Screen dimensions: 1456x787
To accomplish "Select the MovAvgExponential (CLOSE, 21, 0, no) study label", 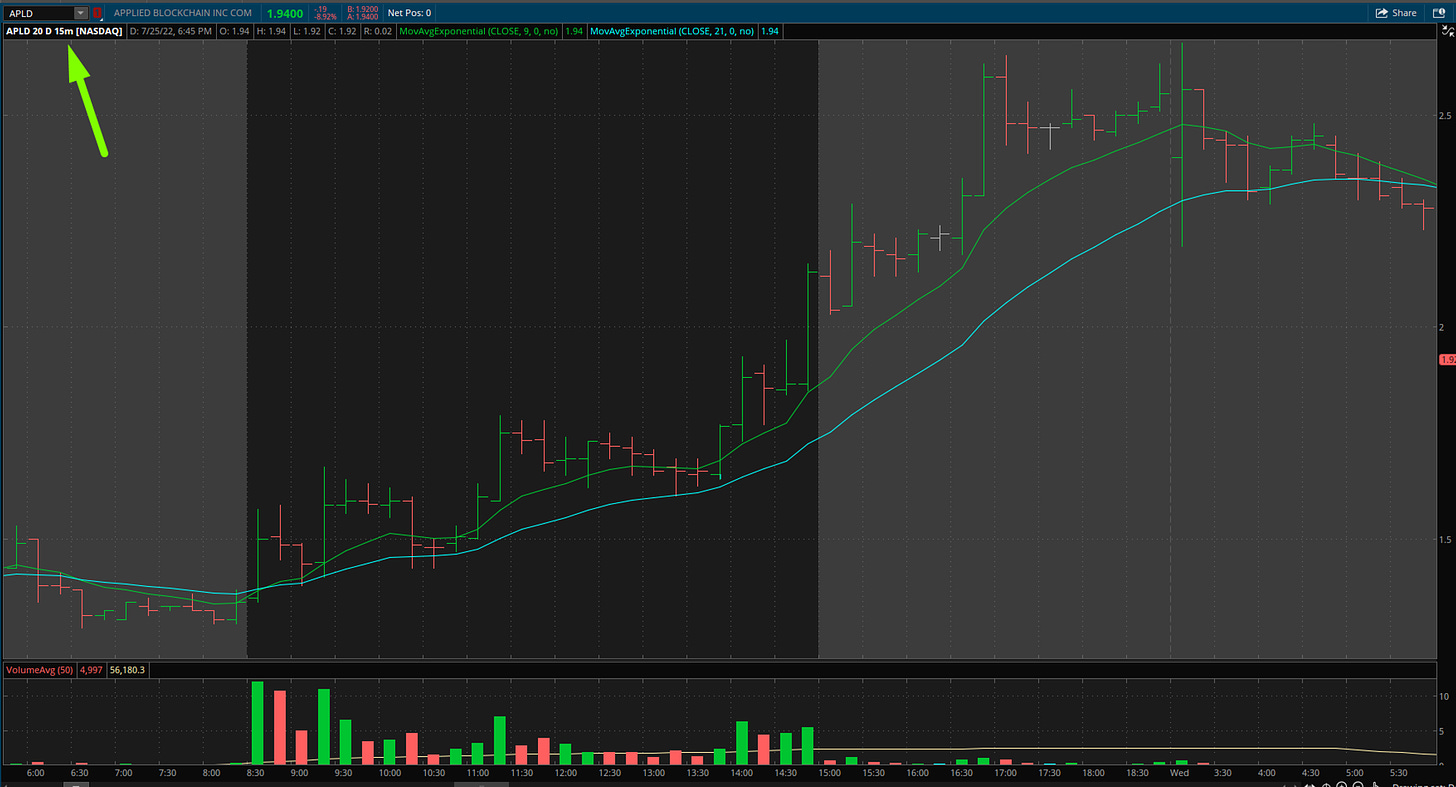I will point(672,31).
